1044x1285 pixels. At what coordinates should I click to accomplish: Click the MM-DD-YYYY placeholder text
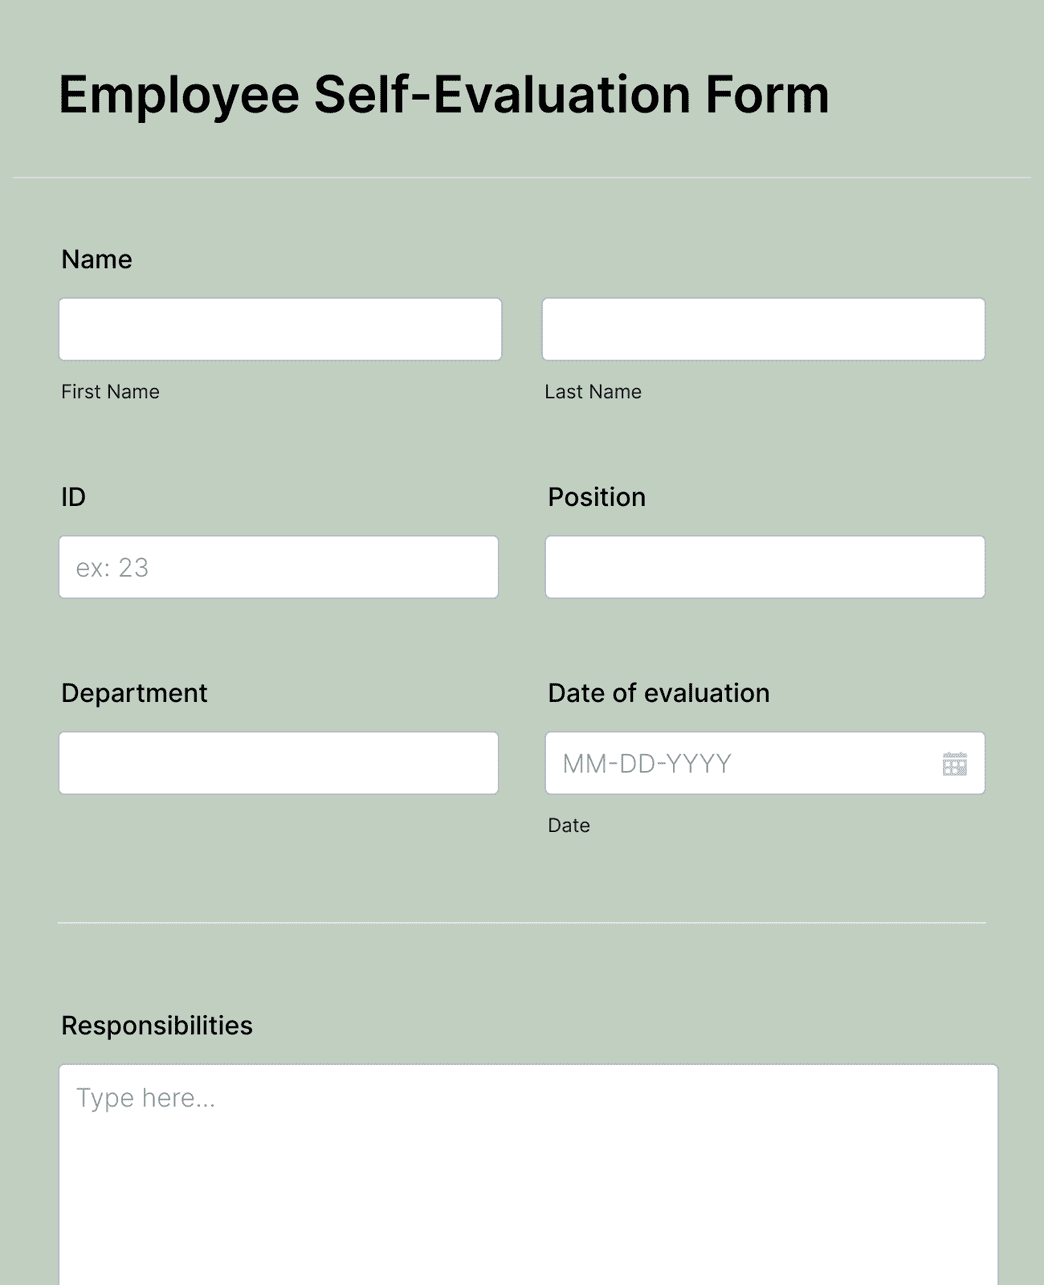(x=646, y=763)
